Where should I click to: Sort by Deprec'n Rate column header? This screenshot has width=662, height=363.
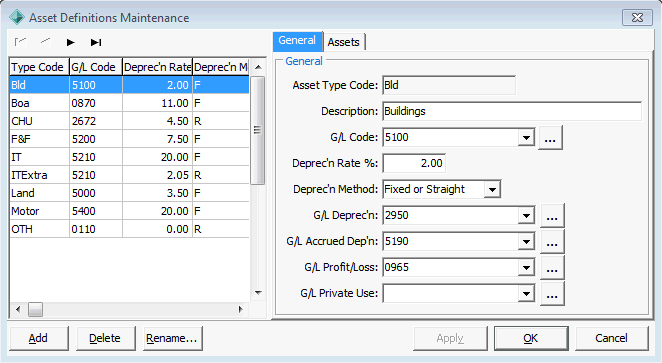(157, 67)
